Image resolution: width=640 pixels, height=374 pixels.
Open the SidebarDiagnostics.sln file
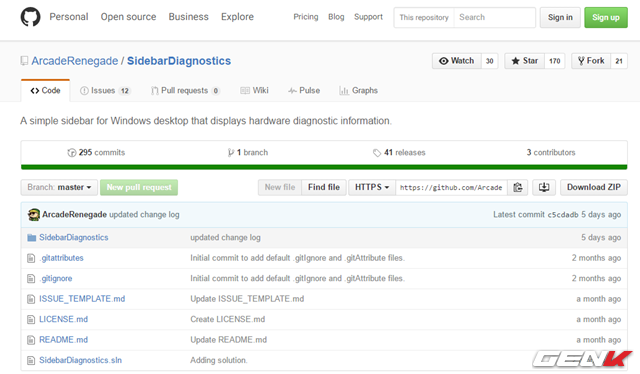tap(80, 360)
